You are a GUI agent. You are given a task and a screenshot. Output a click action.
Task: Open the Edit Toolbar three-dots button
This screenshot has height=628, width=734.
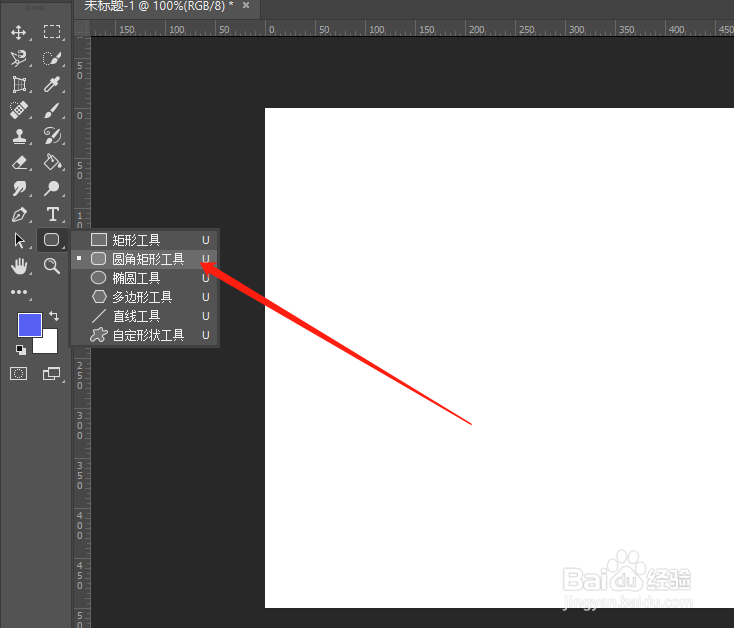pos(19,292)
